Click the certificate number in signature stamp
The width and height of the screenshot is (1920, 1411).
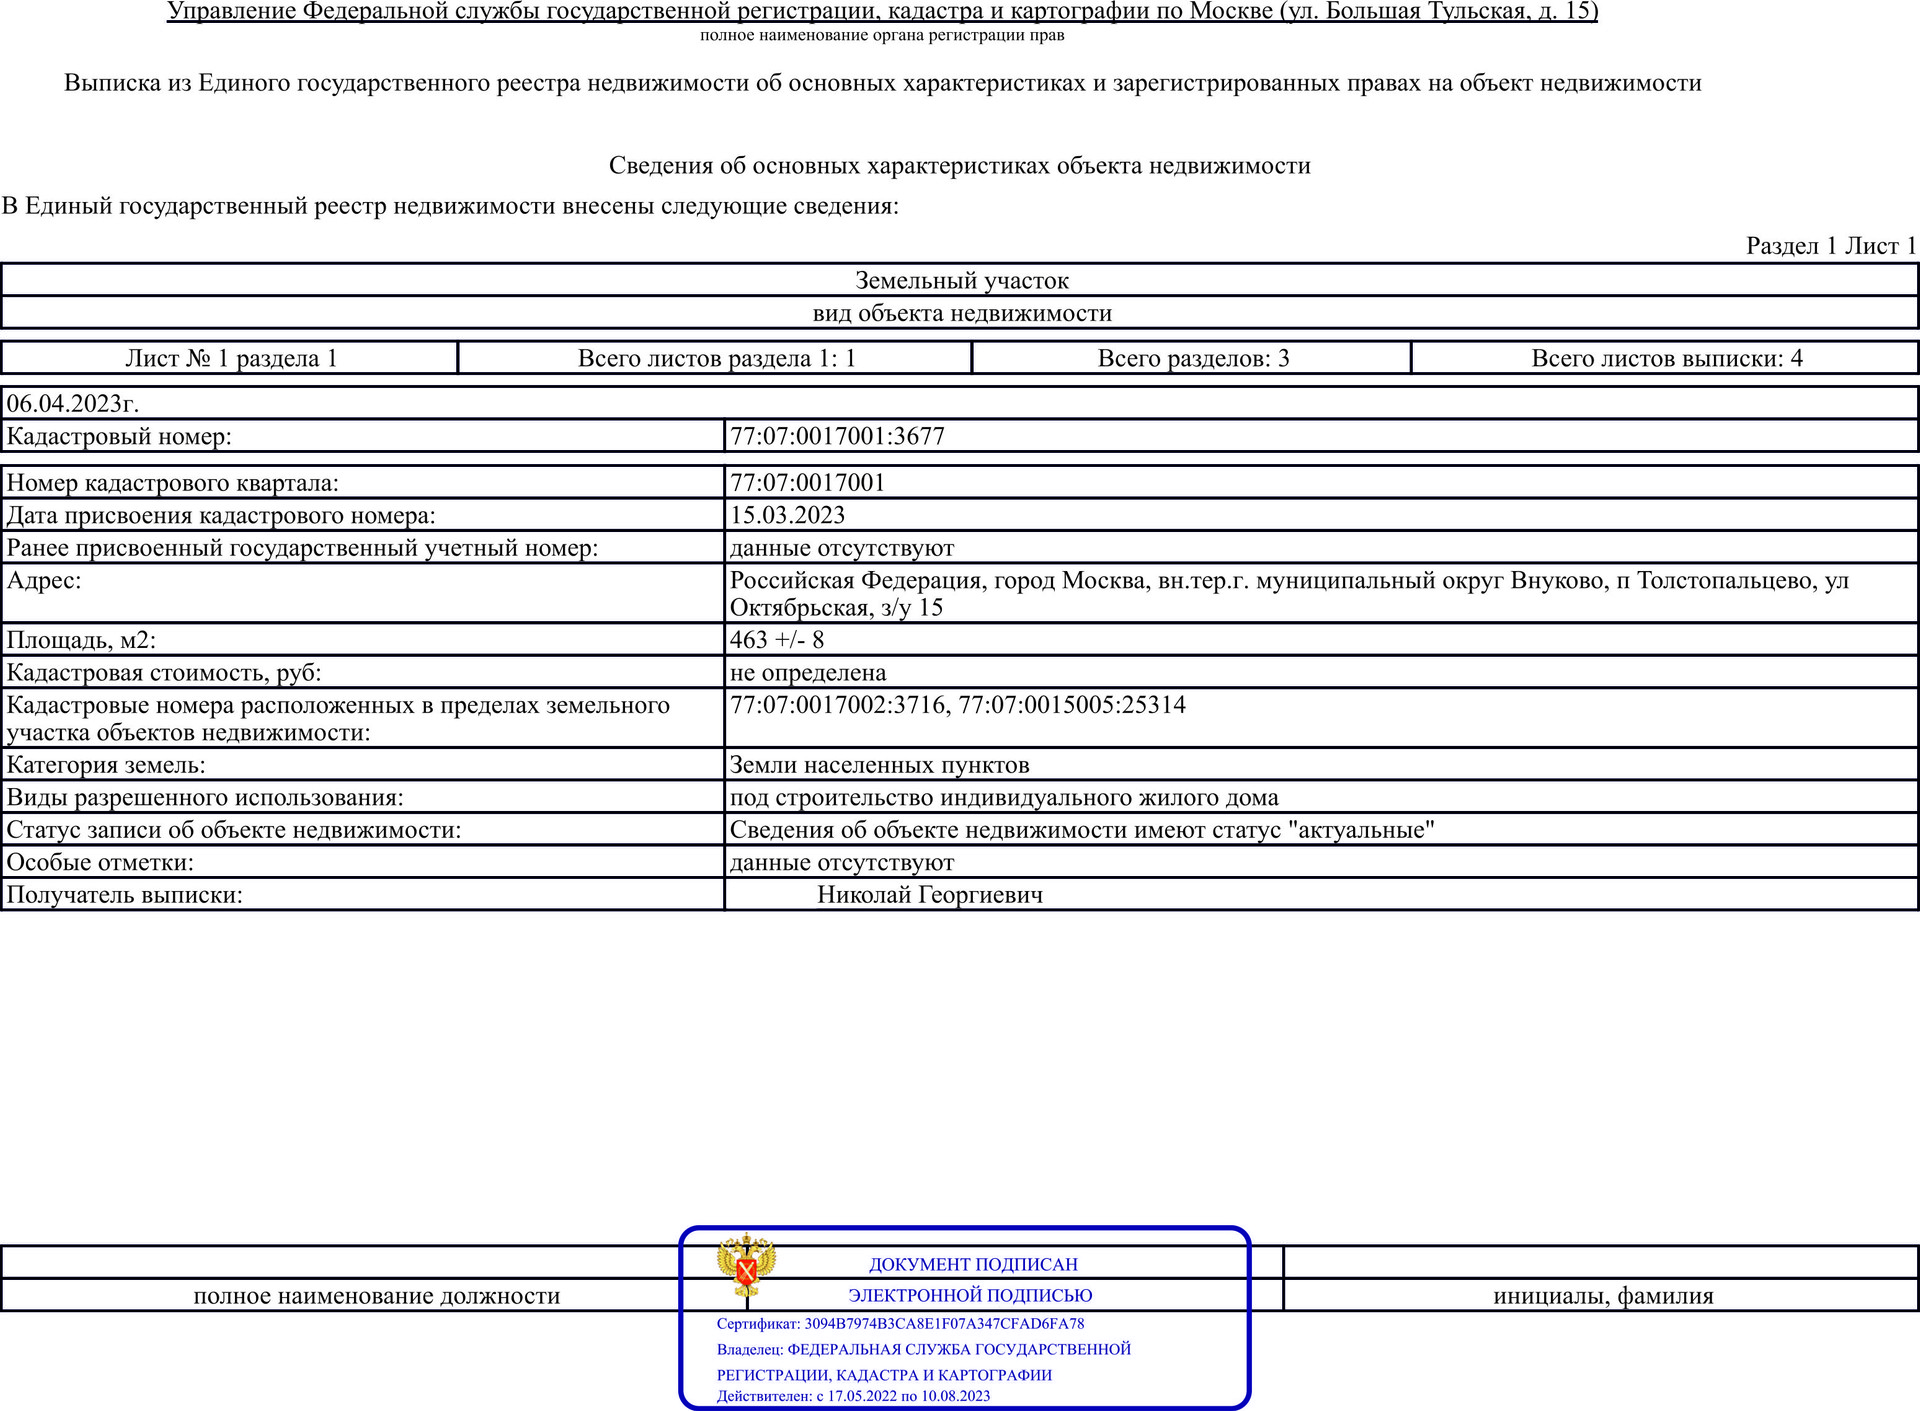[x=900, y=1323]
